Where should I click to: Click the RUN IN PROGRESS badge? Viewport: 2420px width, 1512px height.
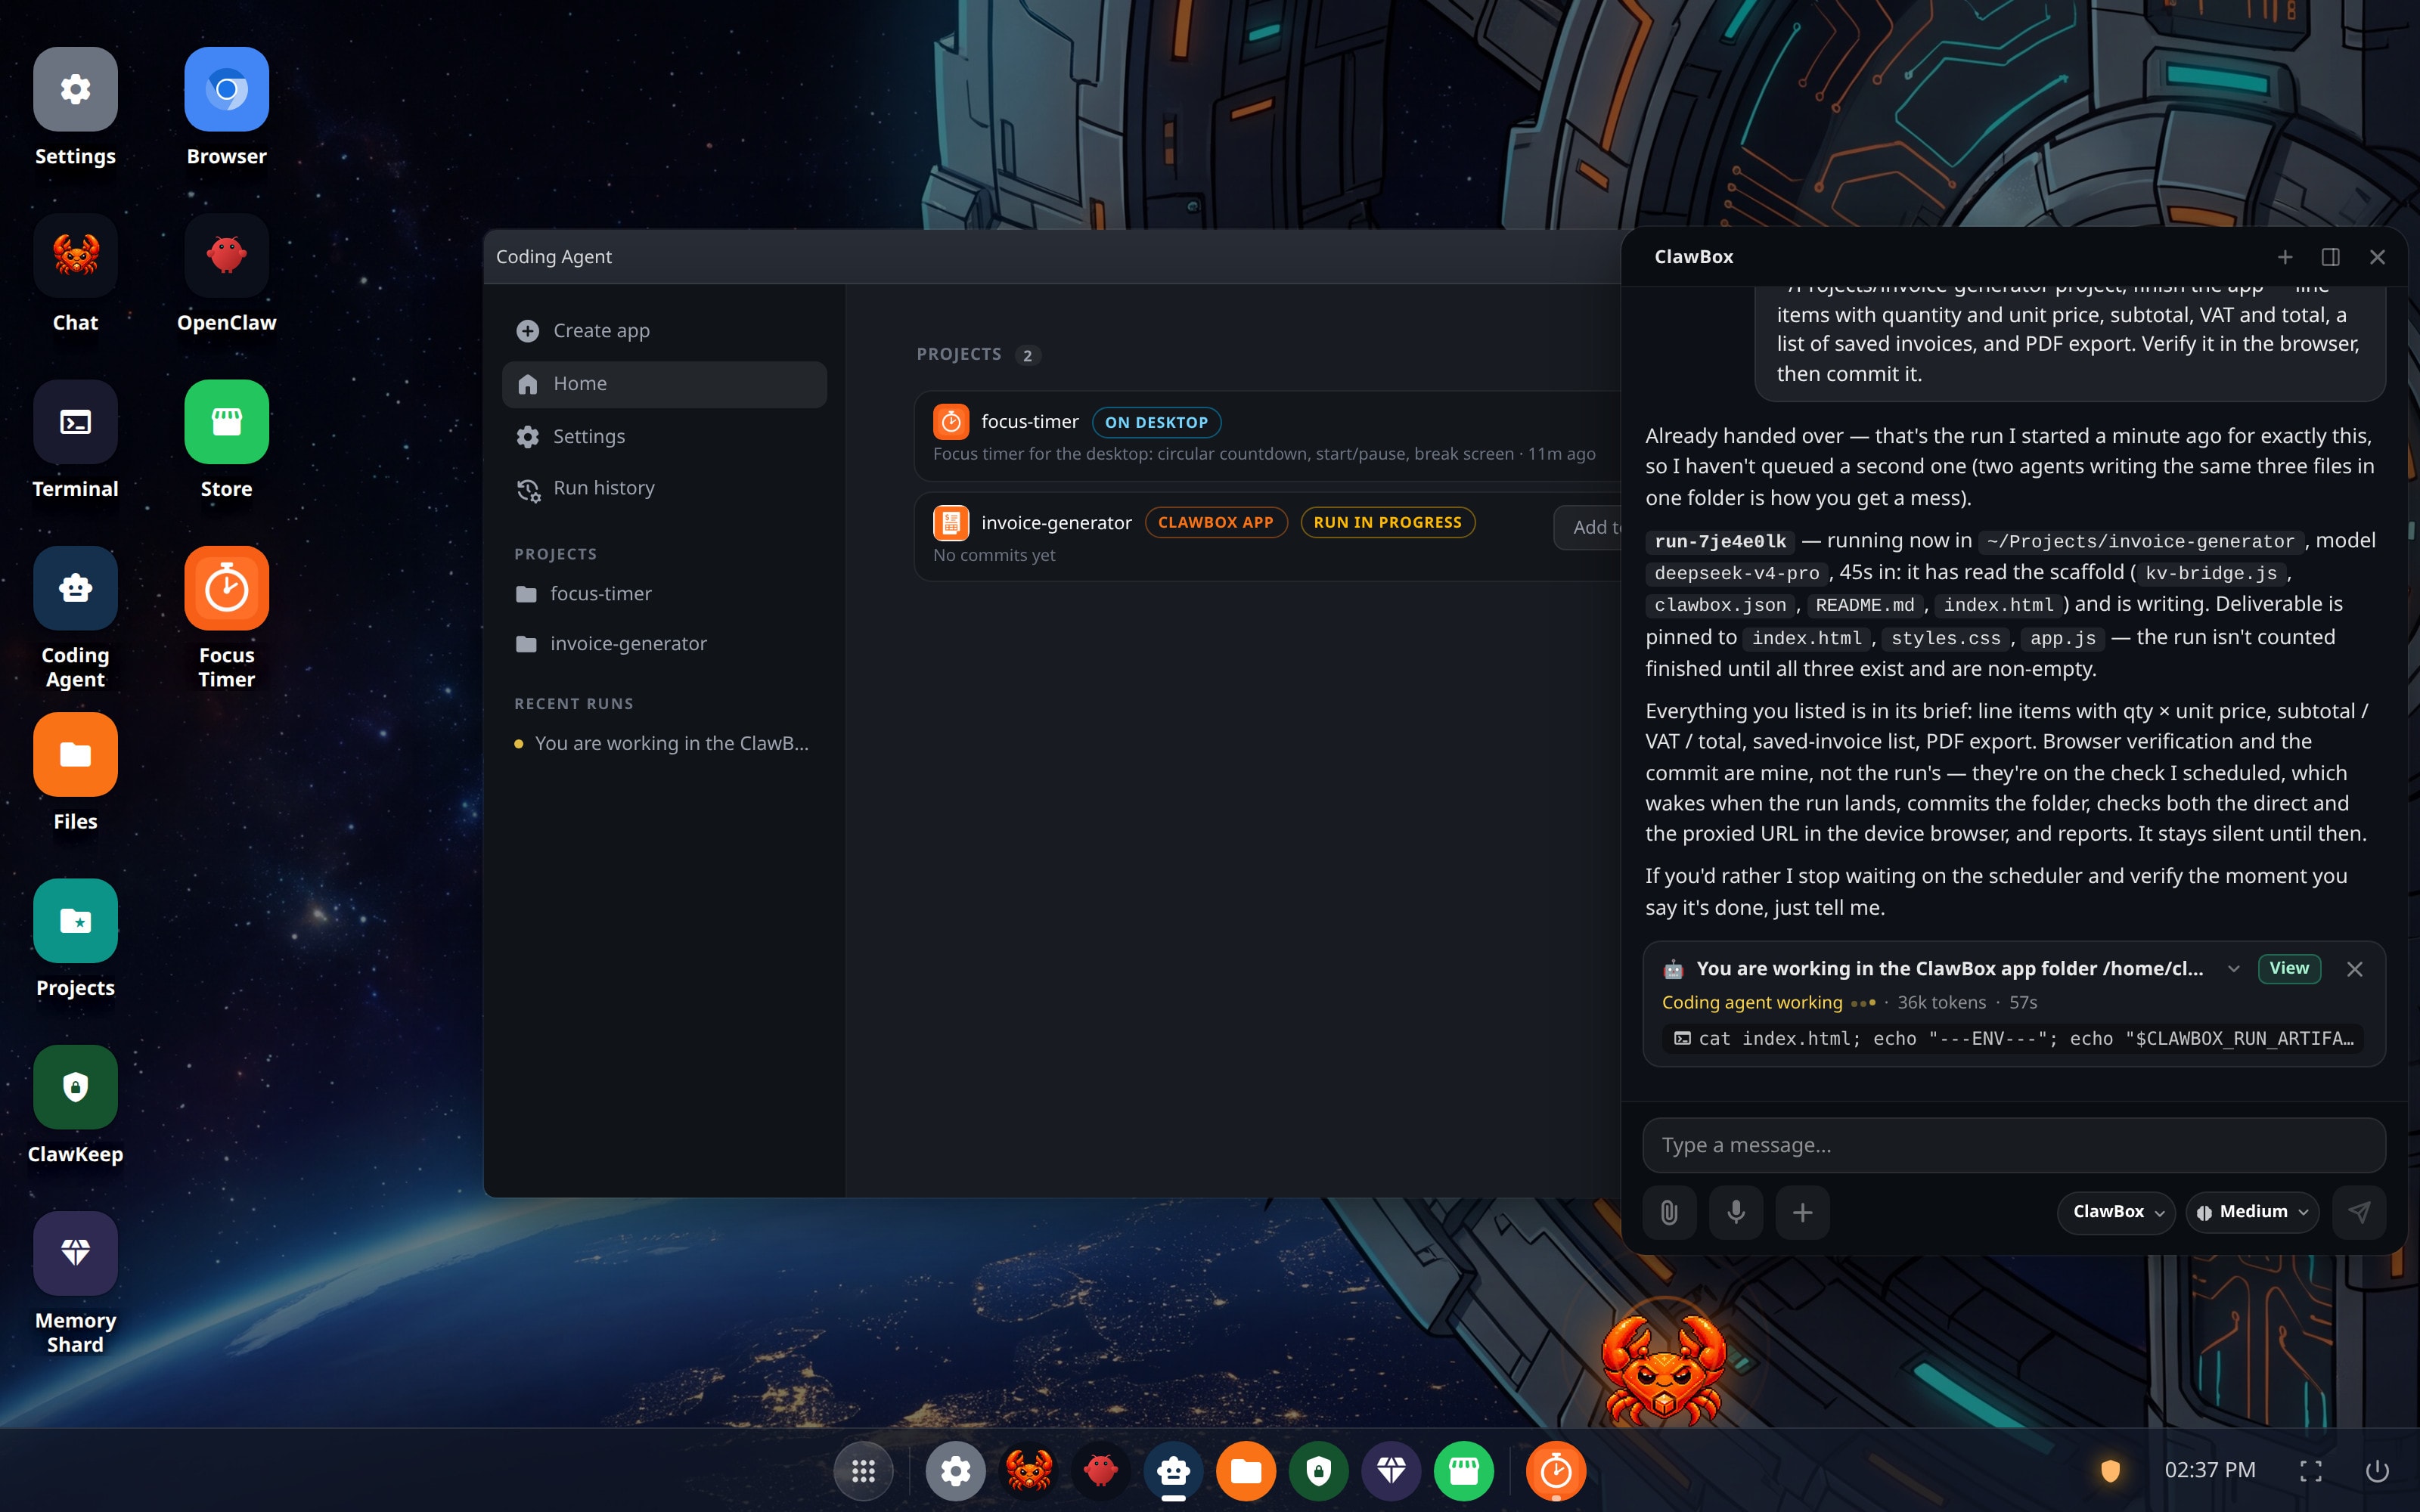[x=1387, y=523]
